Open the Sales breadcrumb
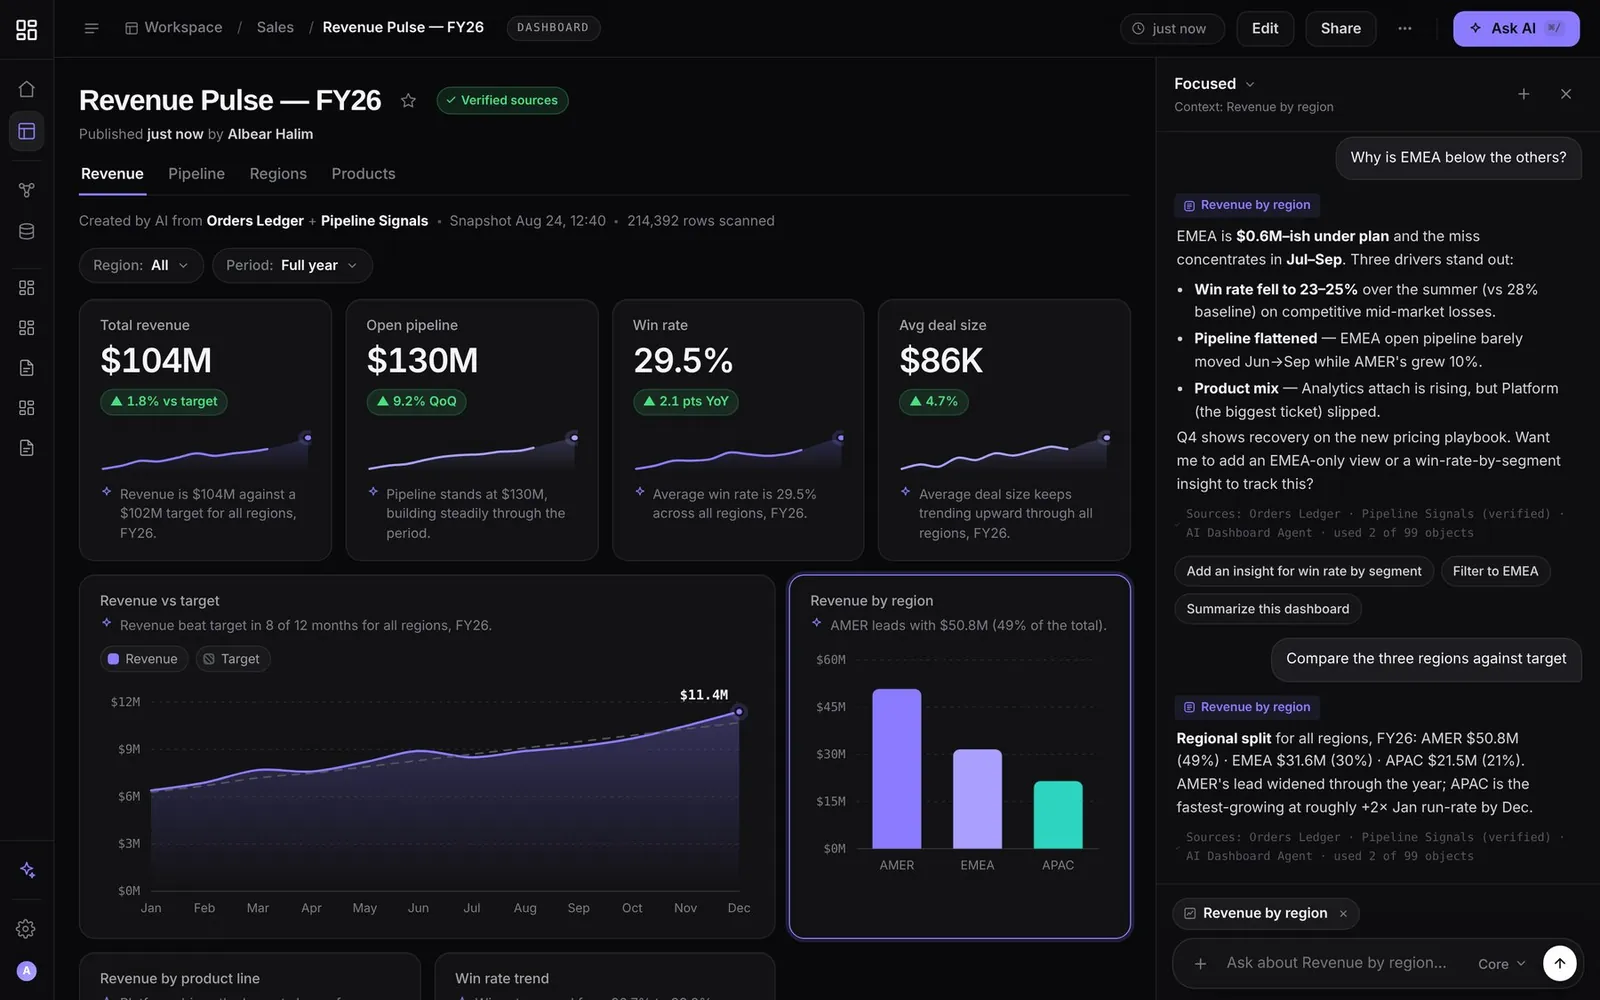 tap(275, 28)
